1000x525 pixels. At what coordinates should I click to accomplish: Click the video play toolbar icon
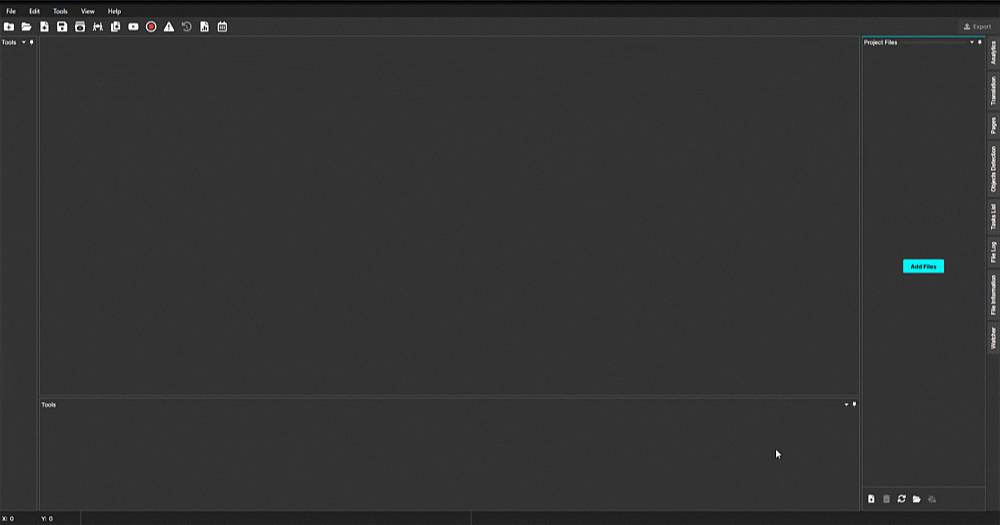coord(133,27)
